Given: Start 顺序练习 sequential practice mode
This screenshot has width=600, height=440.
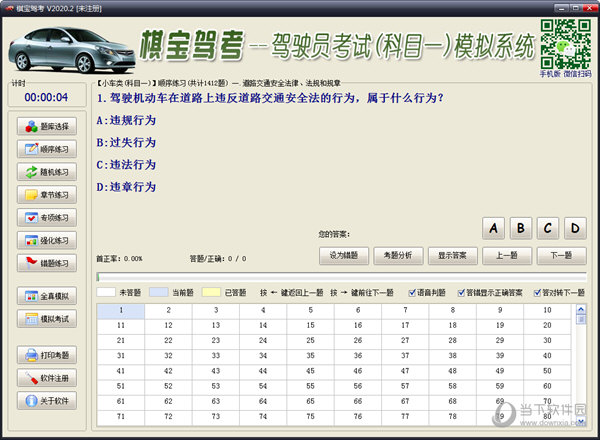Looking at the screenshot, I should 47,149.
